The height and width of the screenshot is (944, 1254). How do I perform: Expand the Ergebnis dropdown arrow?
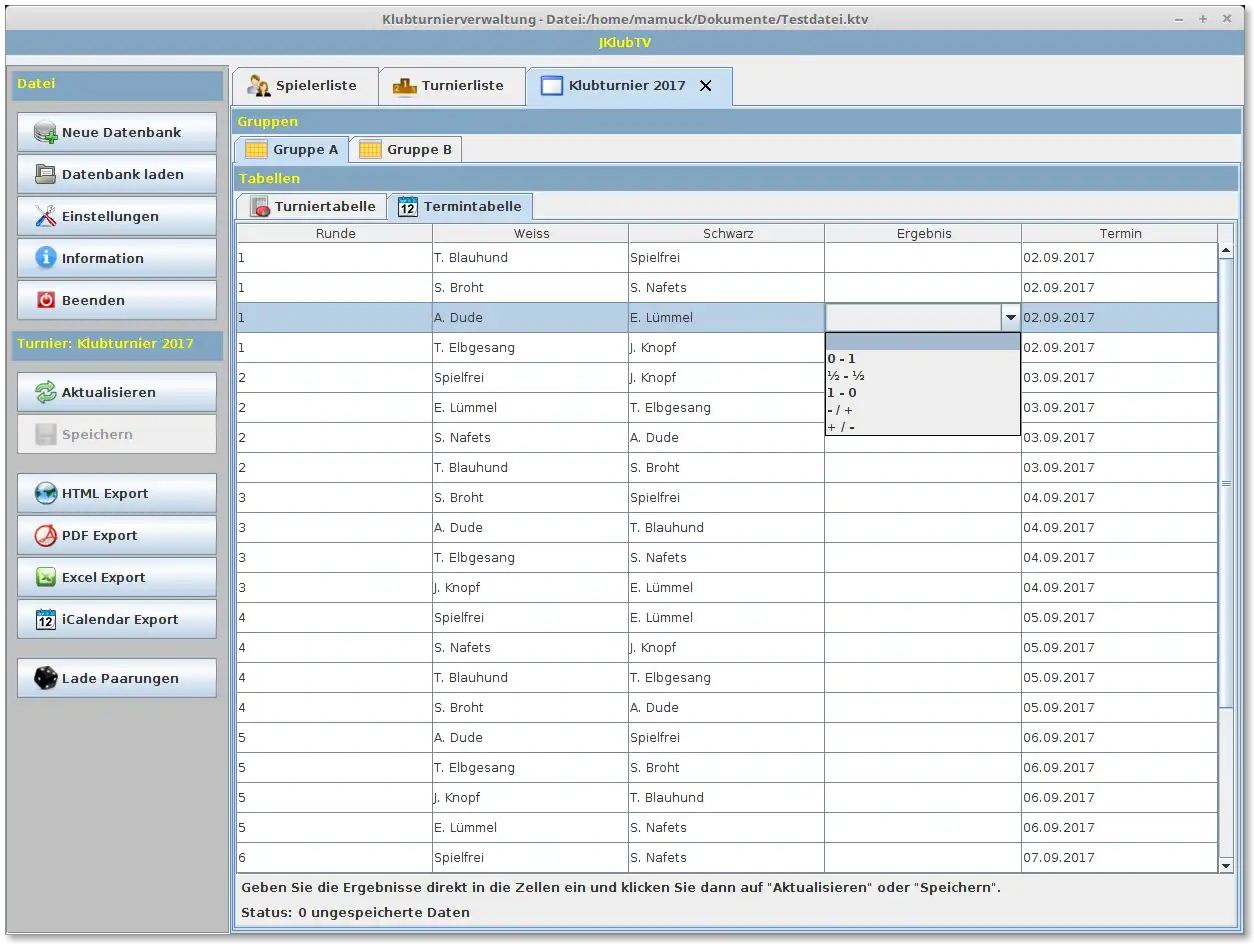tap(1010, 318)
